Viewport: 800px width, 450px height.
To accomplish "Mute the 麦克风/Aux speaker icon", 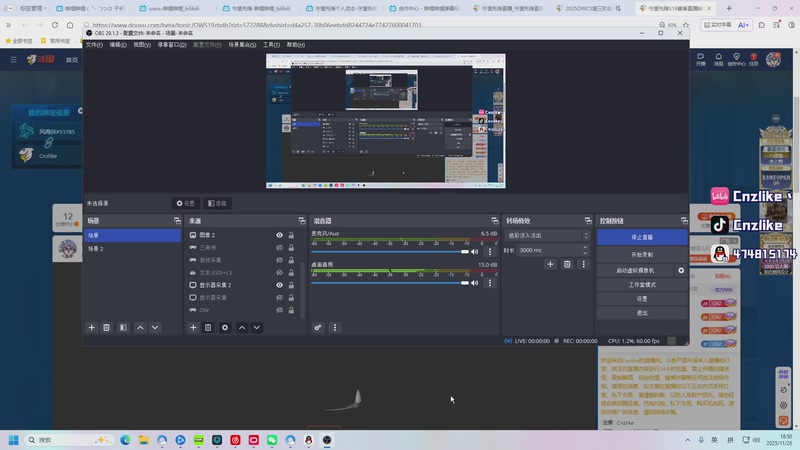I will point(475,252).
